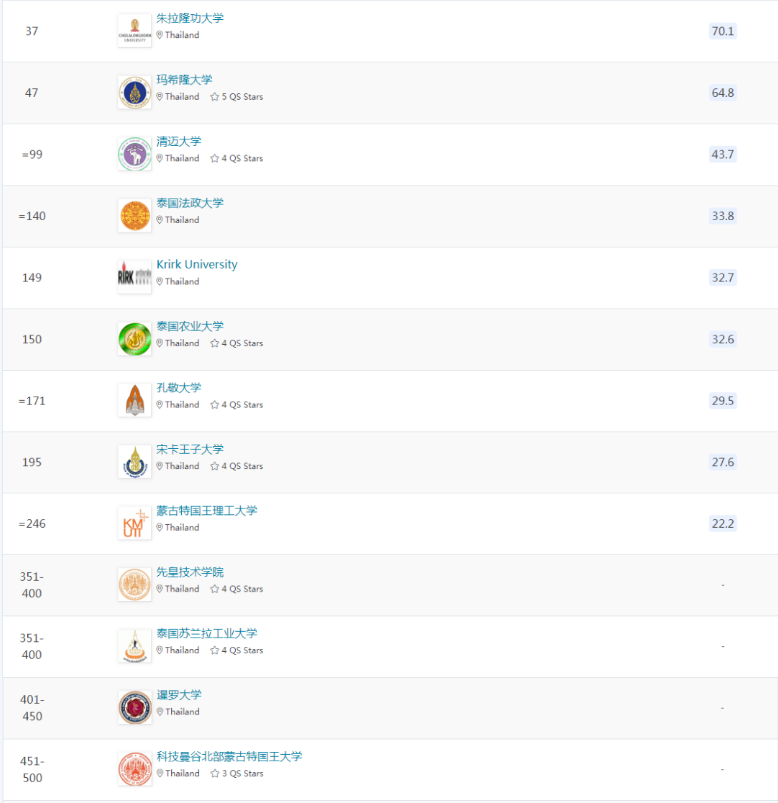Click the Chiang Mai University (清迈大学) logo
The width and height of the screenshot is (778, 803).
134,154
